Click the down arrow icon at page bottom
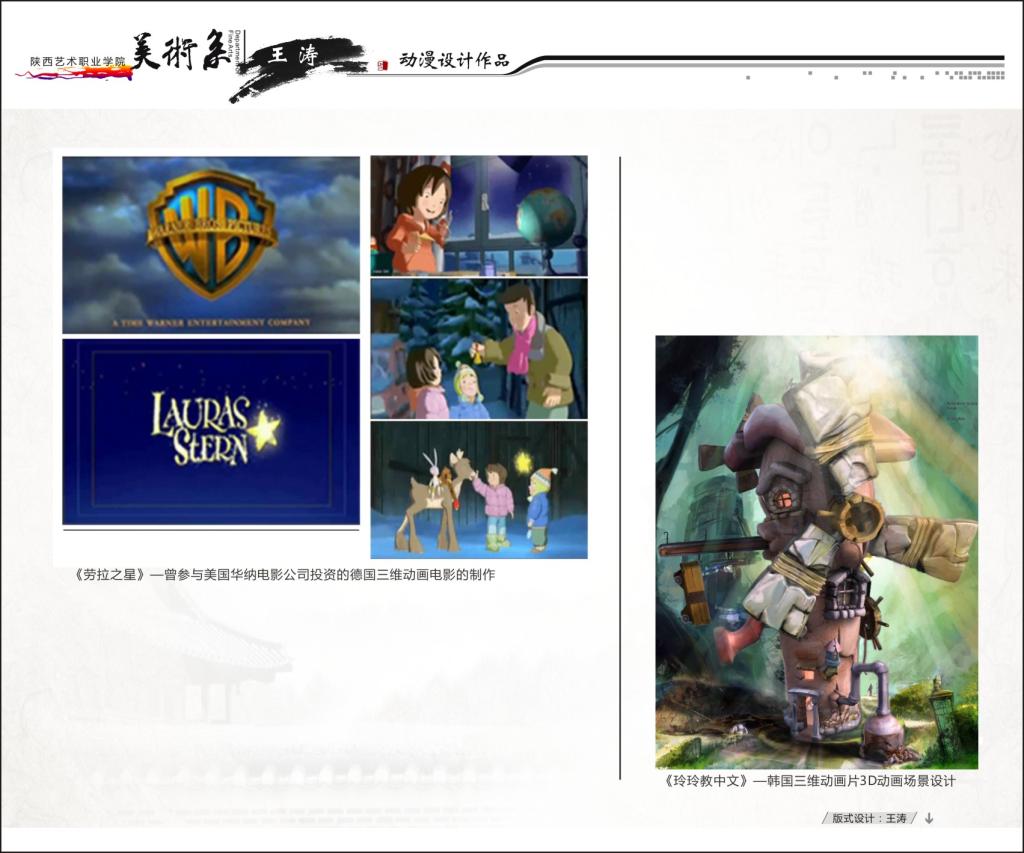The width and height of the screenshot is (1024, 853). click(929, 818)
